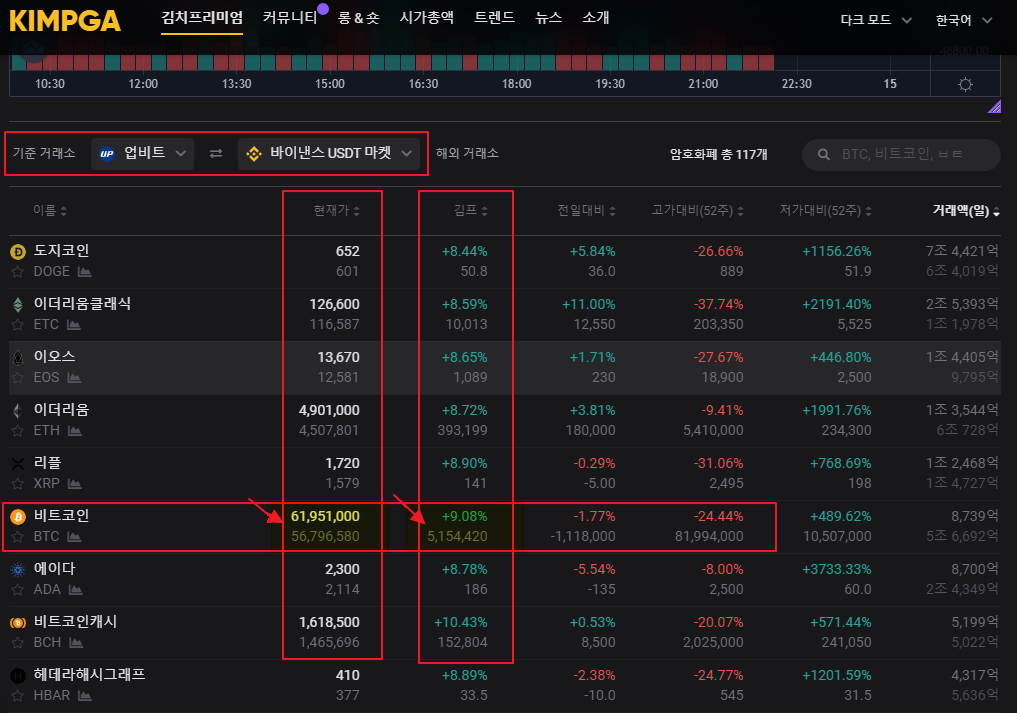Screen dimensions: 1017x713
Task: Focus the coin search input field
Action: [x=902, y=154]
